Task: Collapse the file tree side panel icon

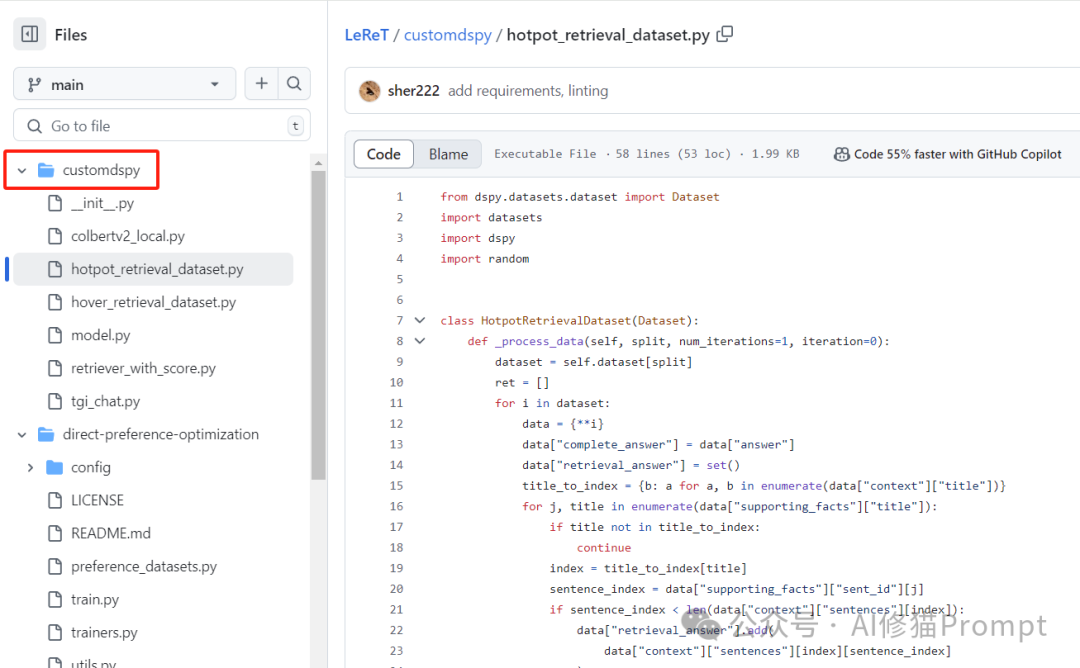Action: 30,34
